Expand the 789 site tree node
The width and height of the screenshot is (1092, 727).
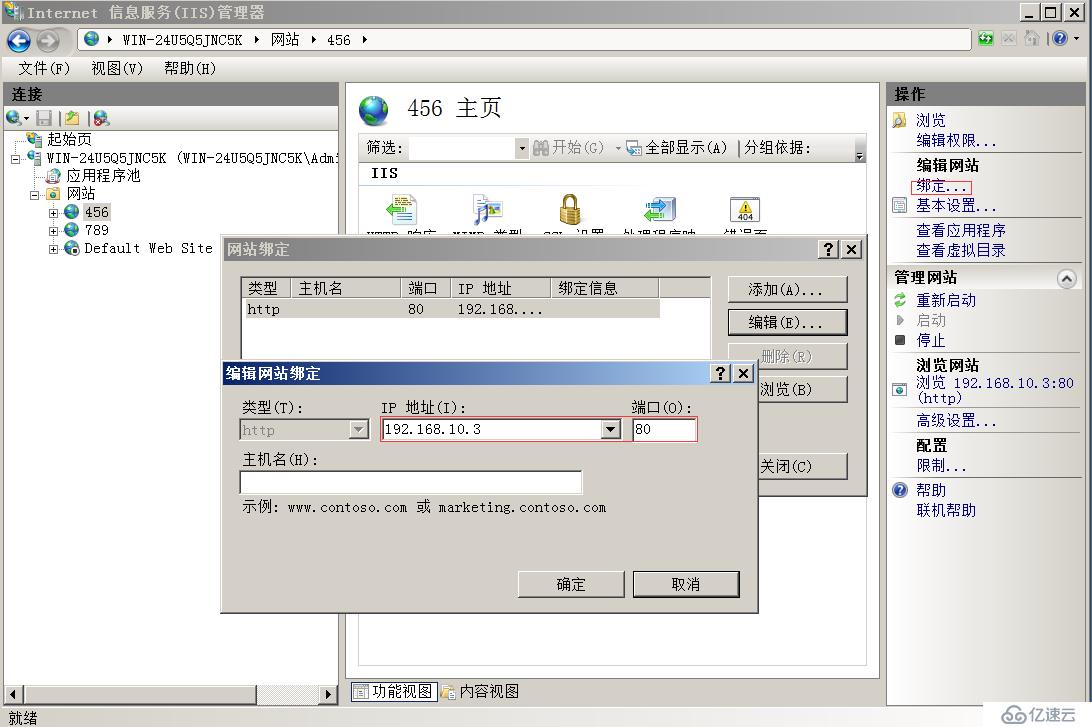(54, 231)
